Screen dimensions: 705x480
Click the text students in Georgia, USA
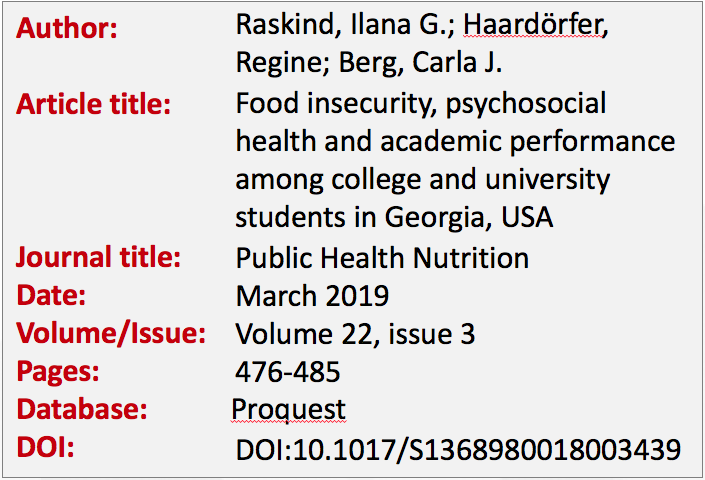[x=394, y=218]
